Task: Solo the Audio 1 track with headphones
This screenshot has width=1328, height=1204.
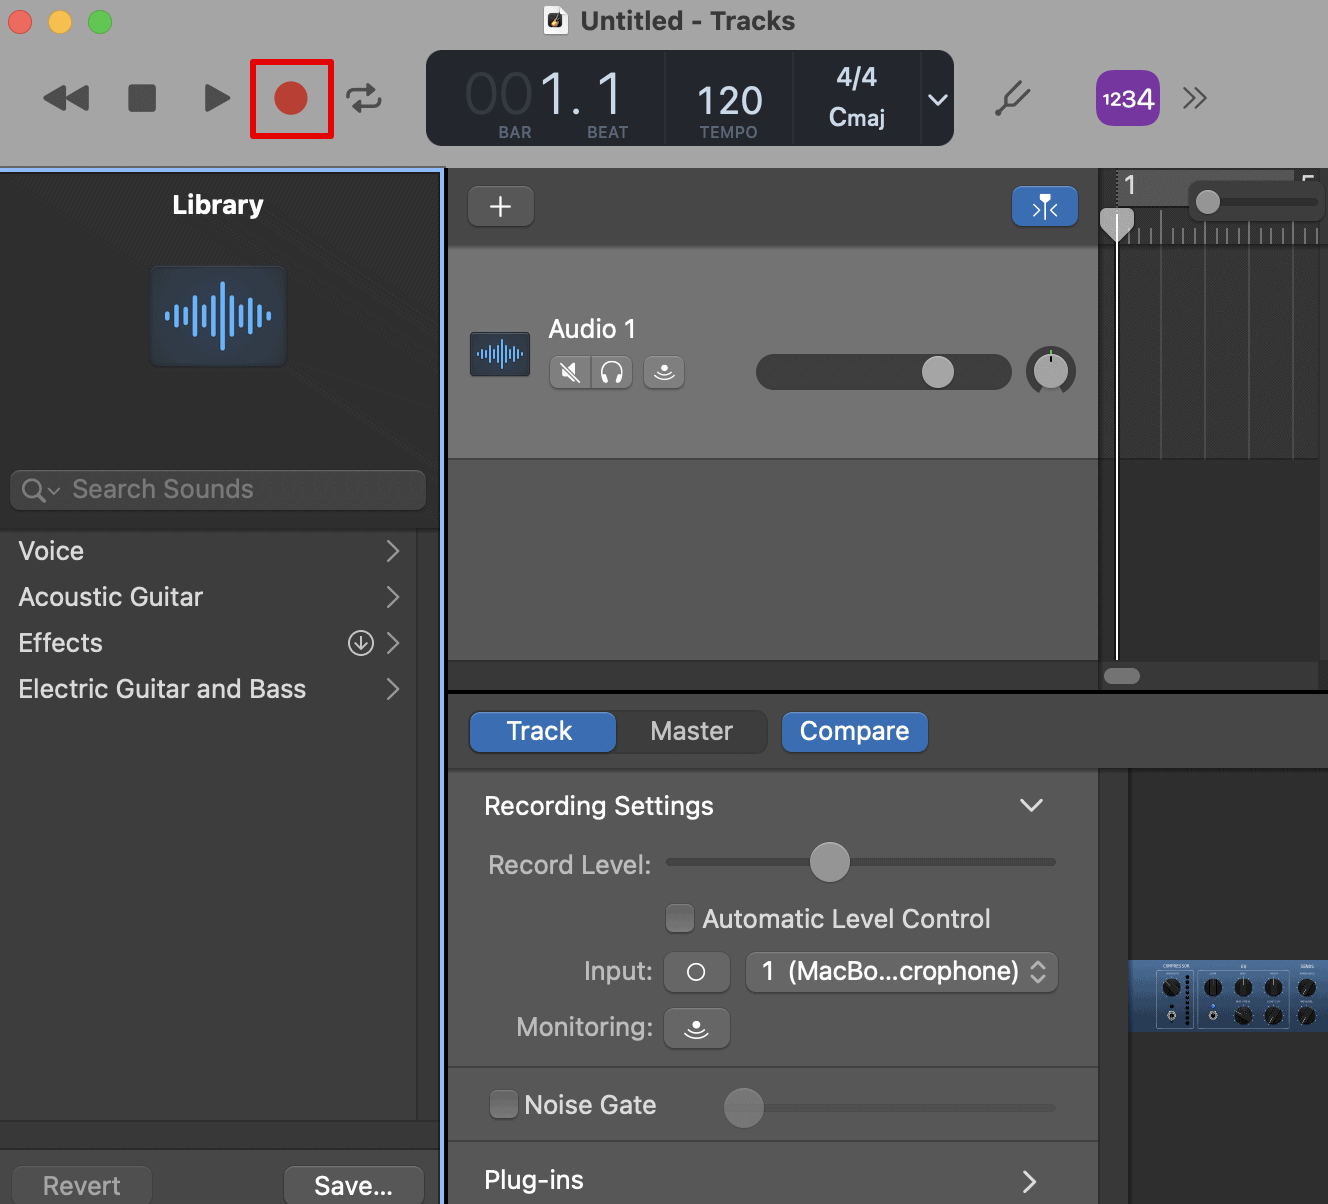Action: 612,372
